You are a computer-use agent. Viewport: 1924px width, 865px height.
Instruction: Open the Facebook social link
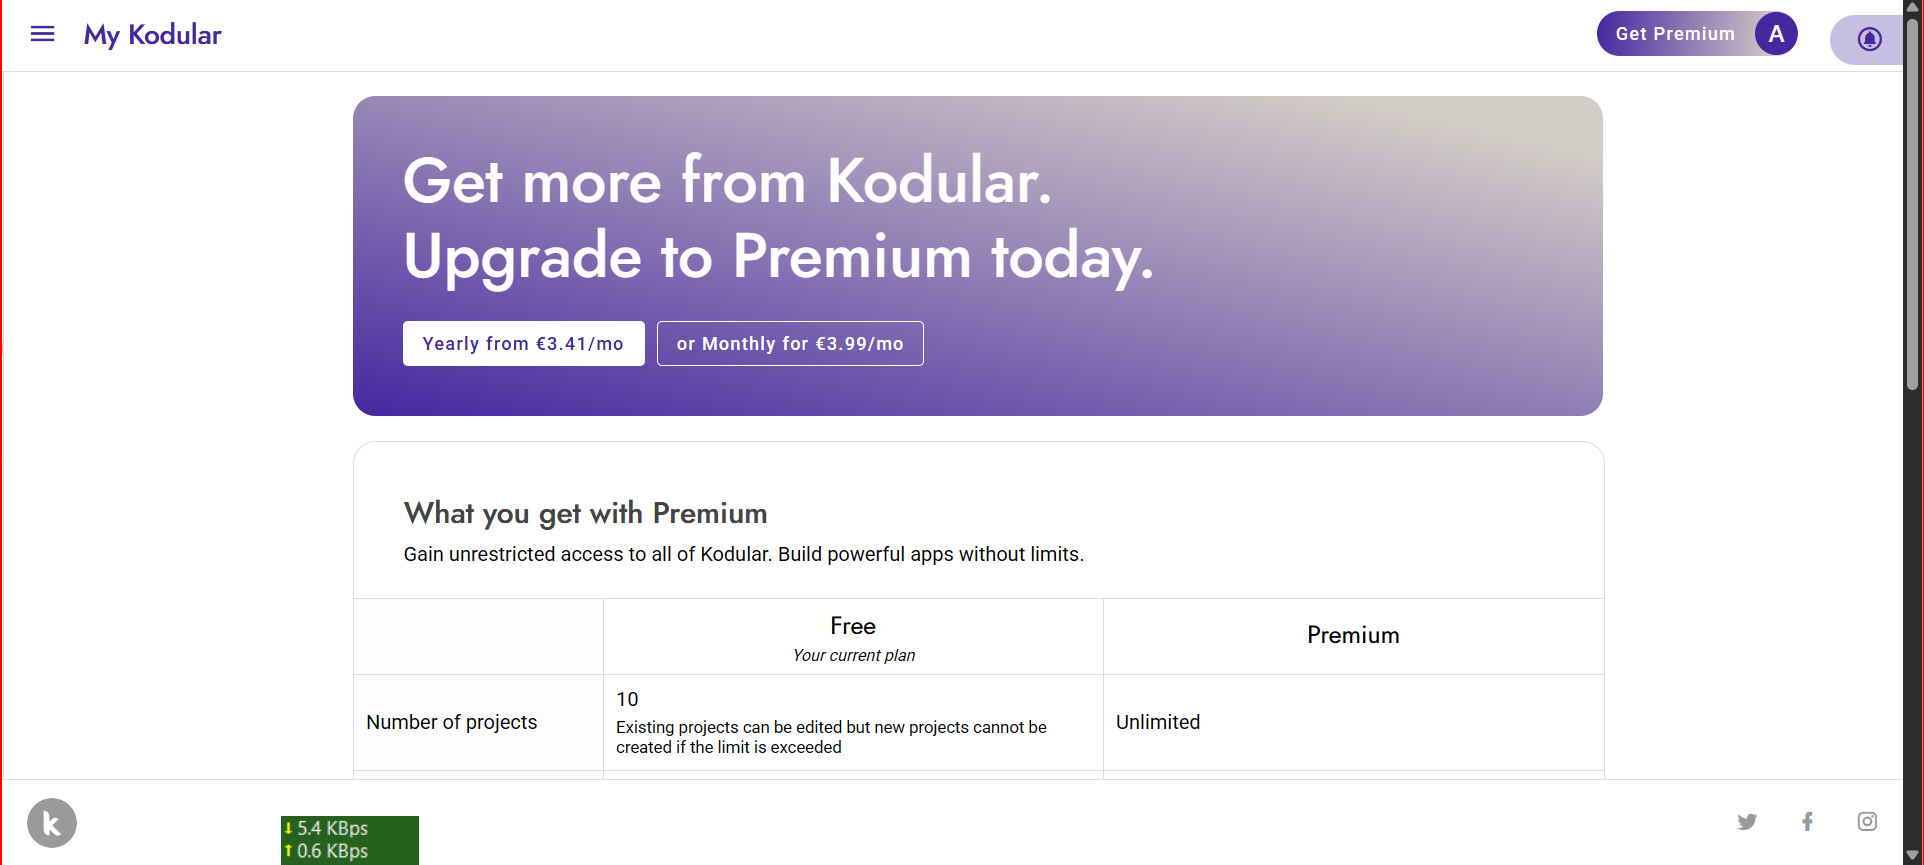coord(1807,822)
